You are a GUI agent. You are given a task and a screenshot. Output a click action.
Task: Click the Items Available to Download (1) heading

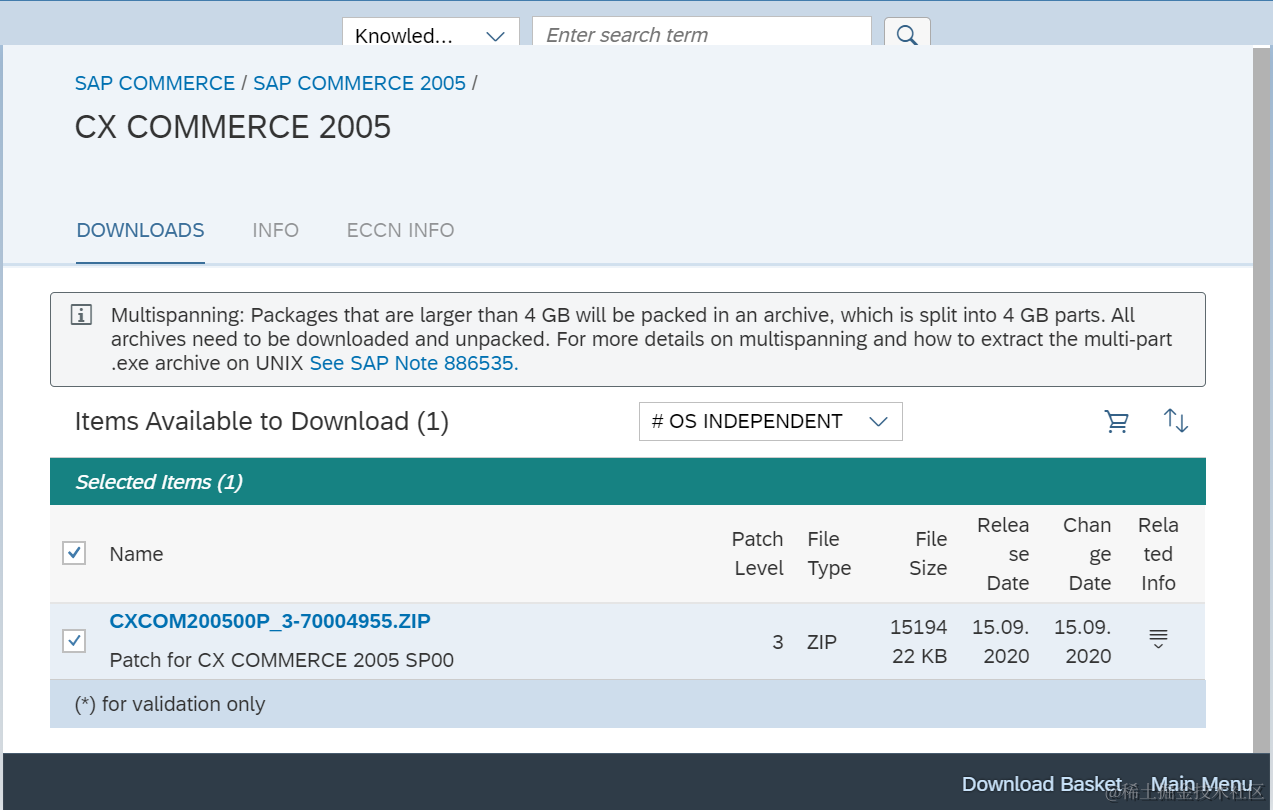[x=262, y=422]
